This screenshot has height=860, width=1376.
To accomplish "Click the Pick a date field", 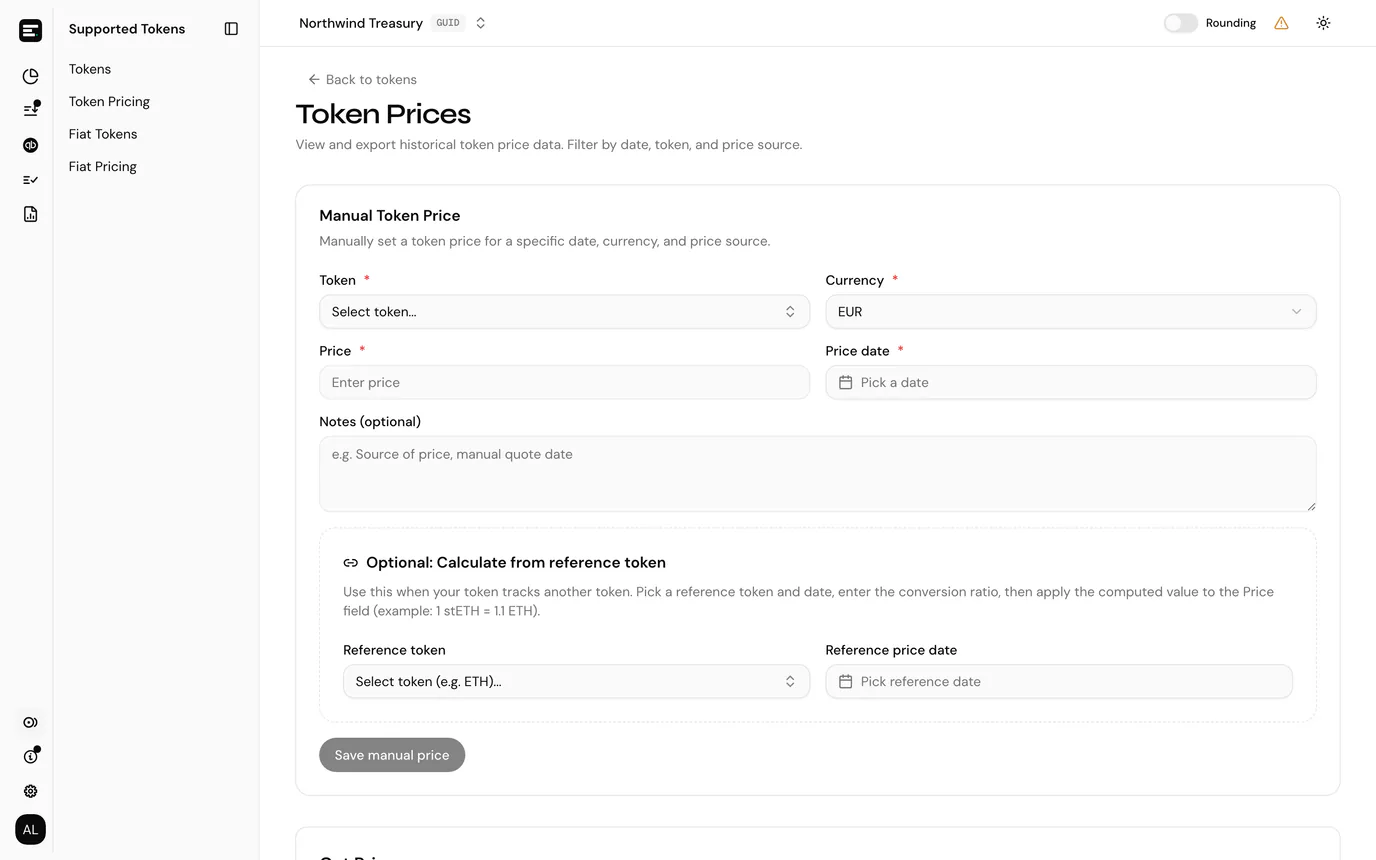I will (x=1070, y=382).
